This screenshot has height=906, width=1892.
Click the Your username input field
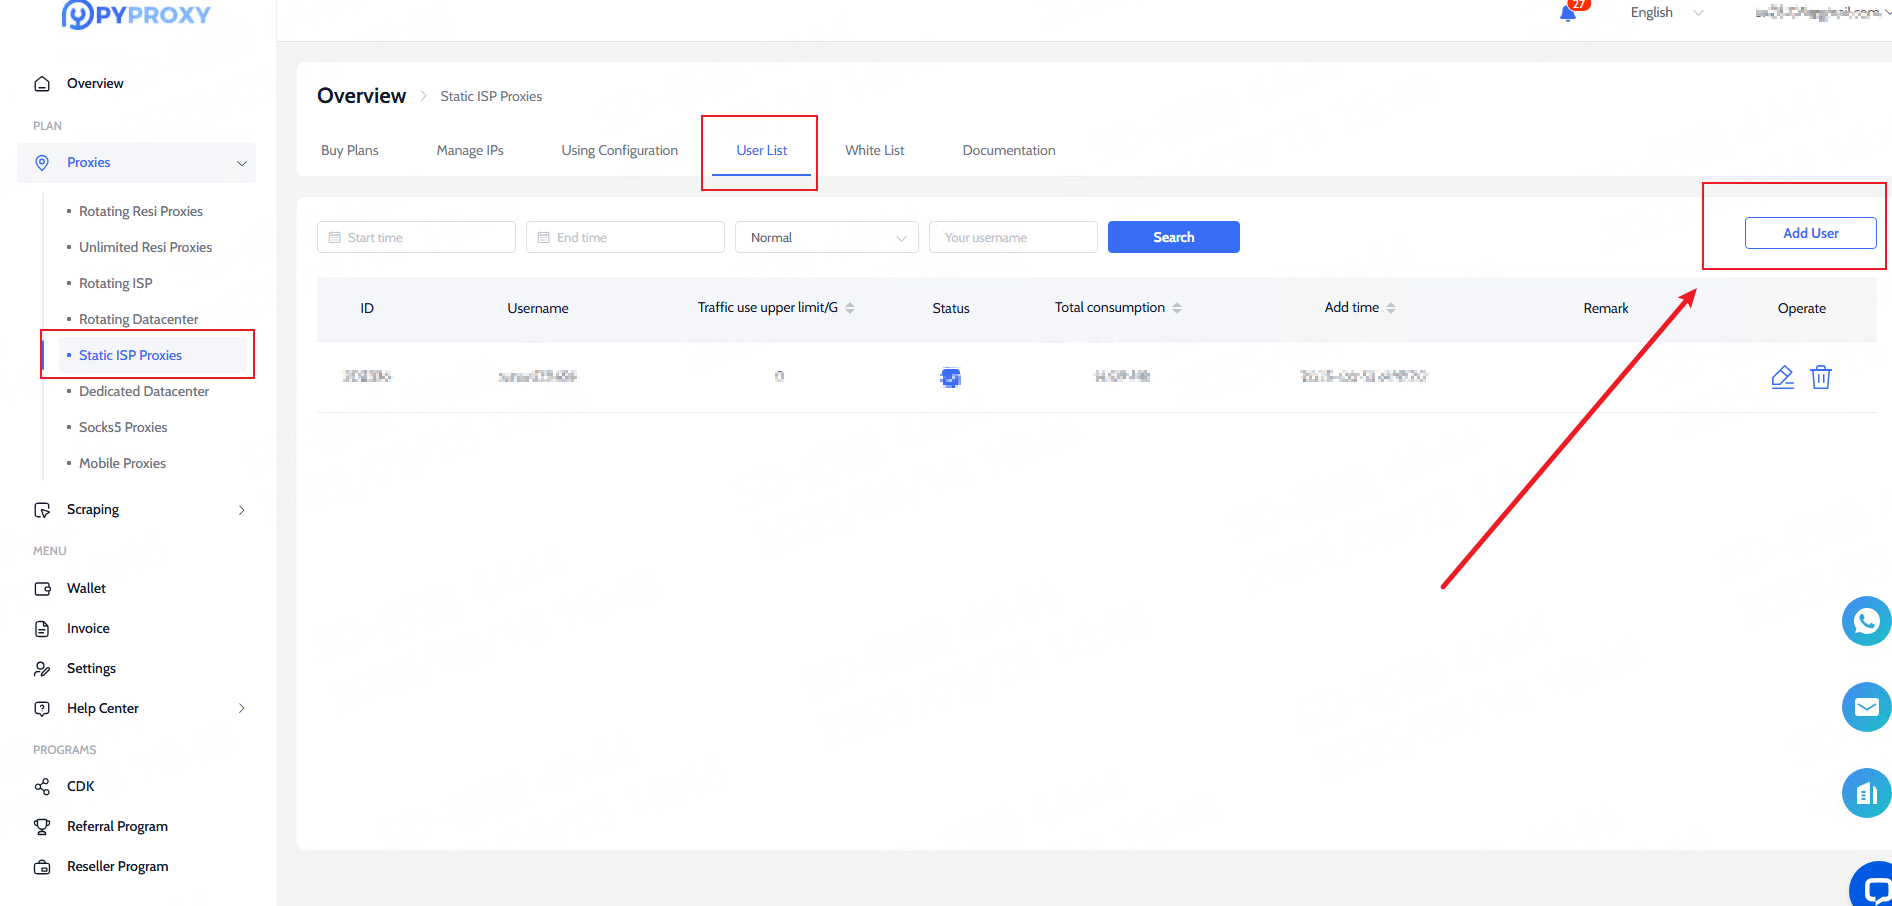pyautogui.click(x=1012, y=237)
